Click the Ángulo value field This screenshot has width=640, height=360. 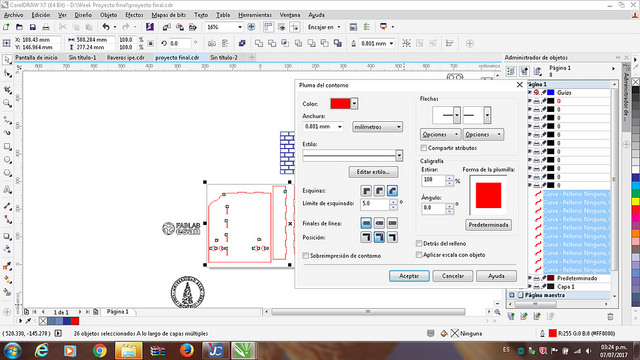coord(433,208)
